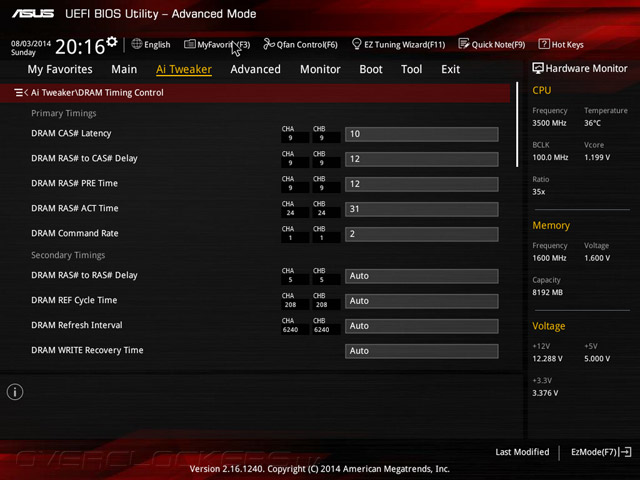Click the DRAM Command Rate value field

click(422, 234)
